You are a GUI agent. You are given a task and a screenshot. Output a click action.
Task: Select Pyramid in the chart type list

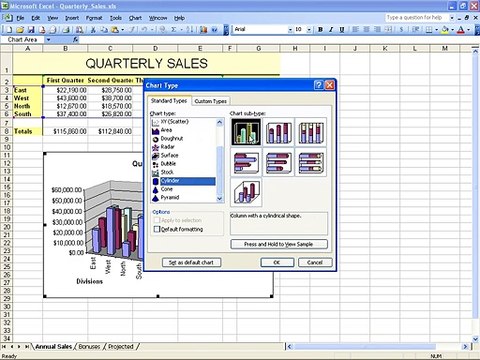[x=183, y=197]
